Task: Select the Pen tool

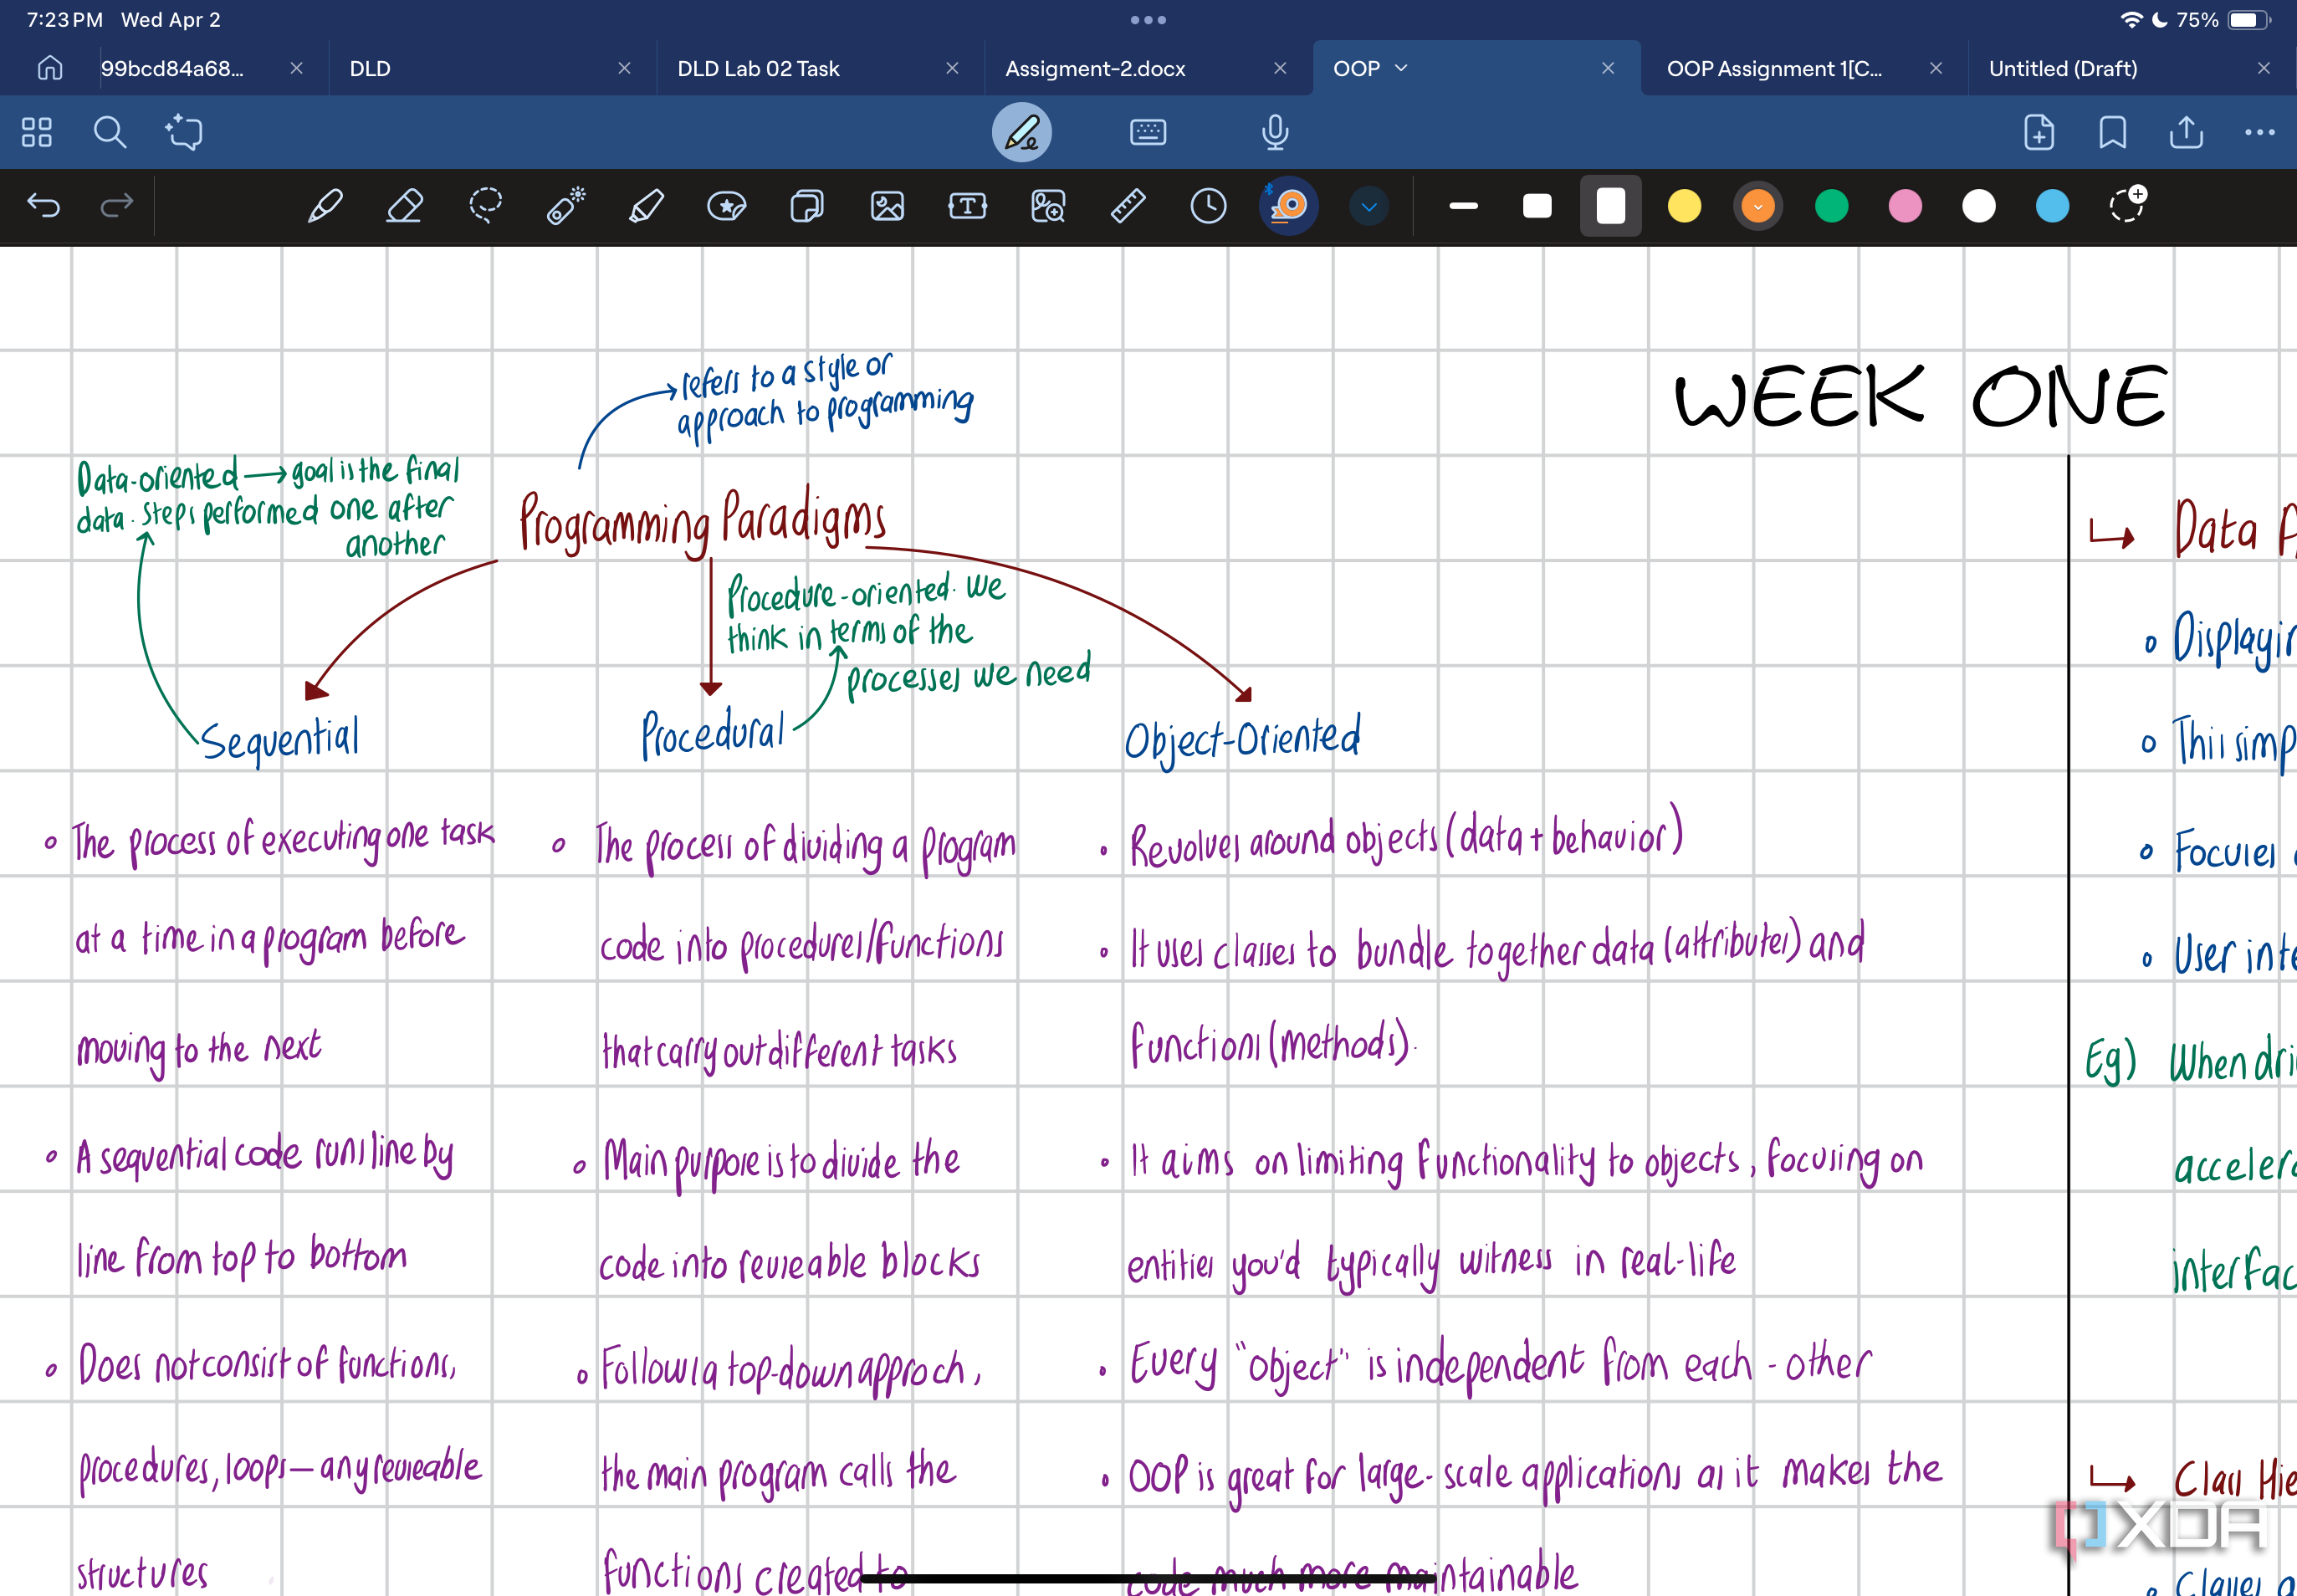Action: point(325,206)
